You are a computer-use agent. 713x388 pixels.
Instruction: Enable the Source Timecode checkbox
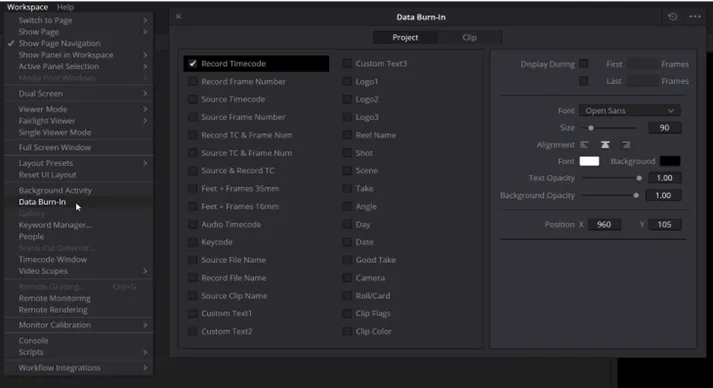(x=192, y=99)
